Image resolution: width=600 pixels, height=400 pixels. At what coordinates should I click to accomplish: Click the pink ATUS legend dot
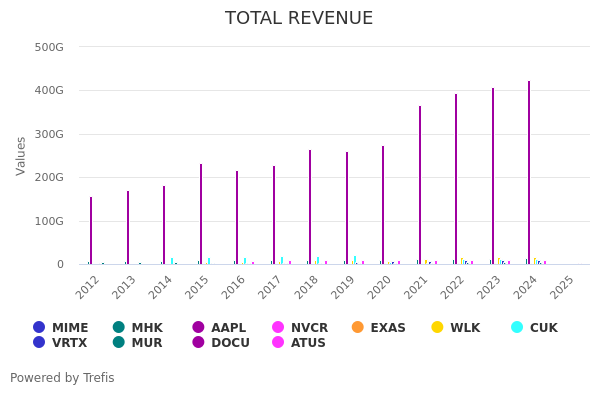278,343
